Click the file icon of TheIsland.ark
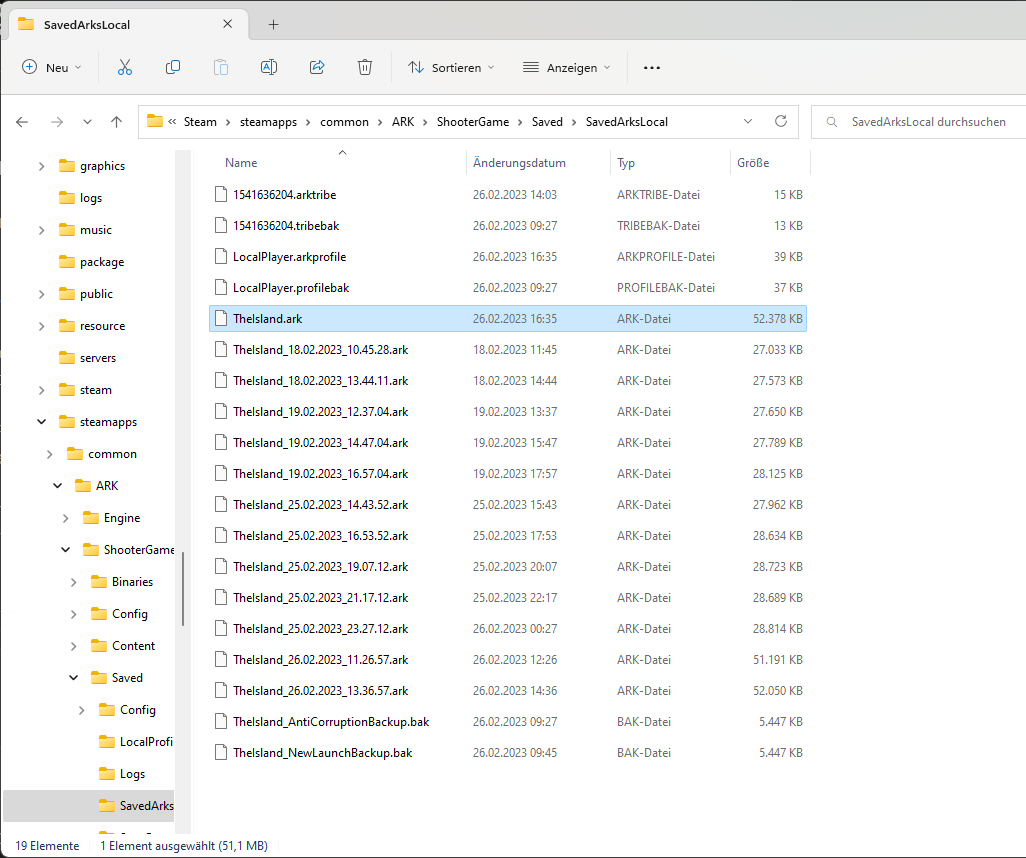The width and height of the screenshot is (1026, 858). 221,319
